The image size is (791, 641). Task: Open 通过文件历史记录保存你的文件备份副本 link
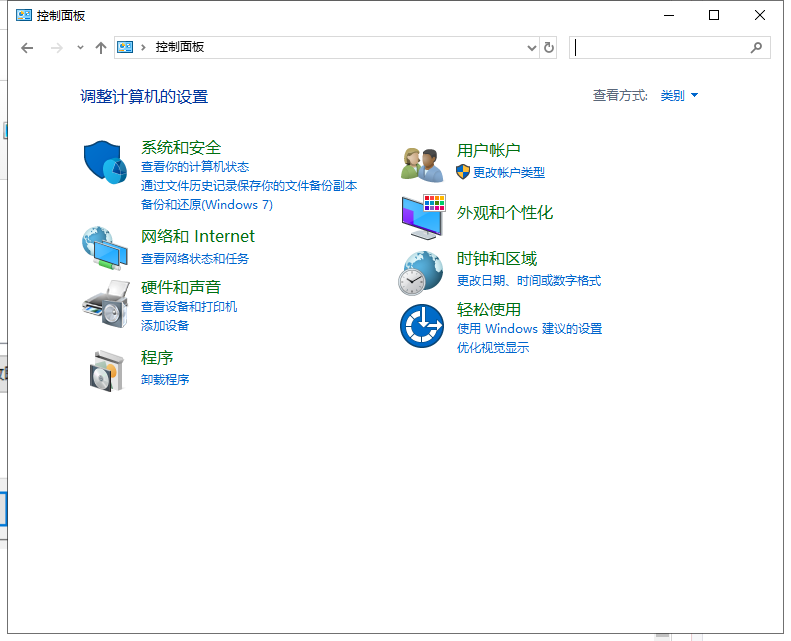coord(249,186)
